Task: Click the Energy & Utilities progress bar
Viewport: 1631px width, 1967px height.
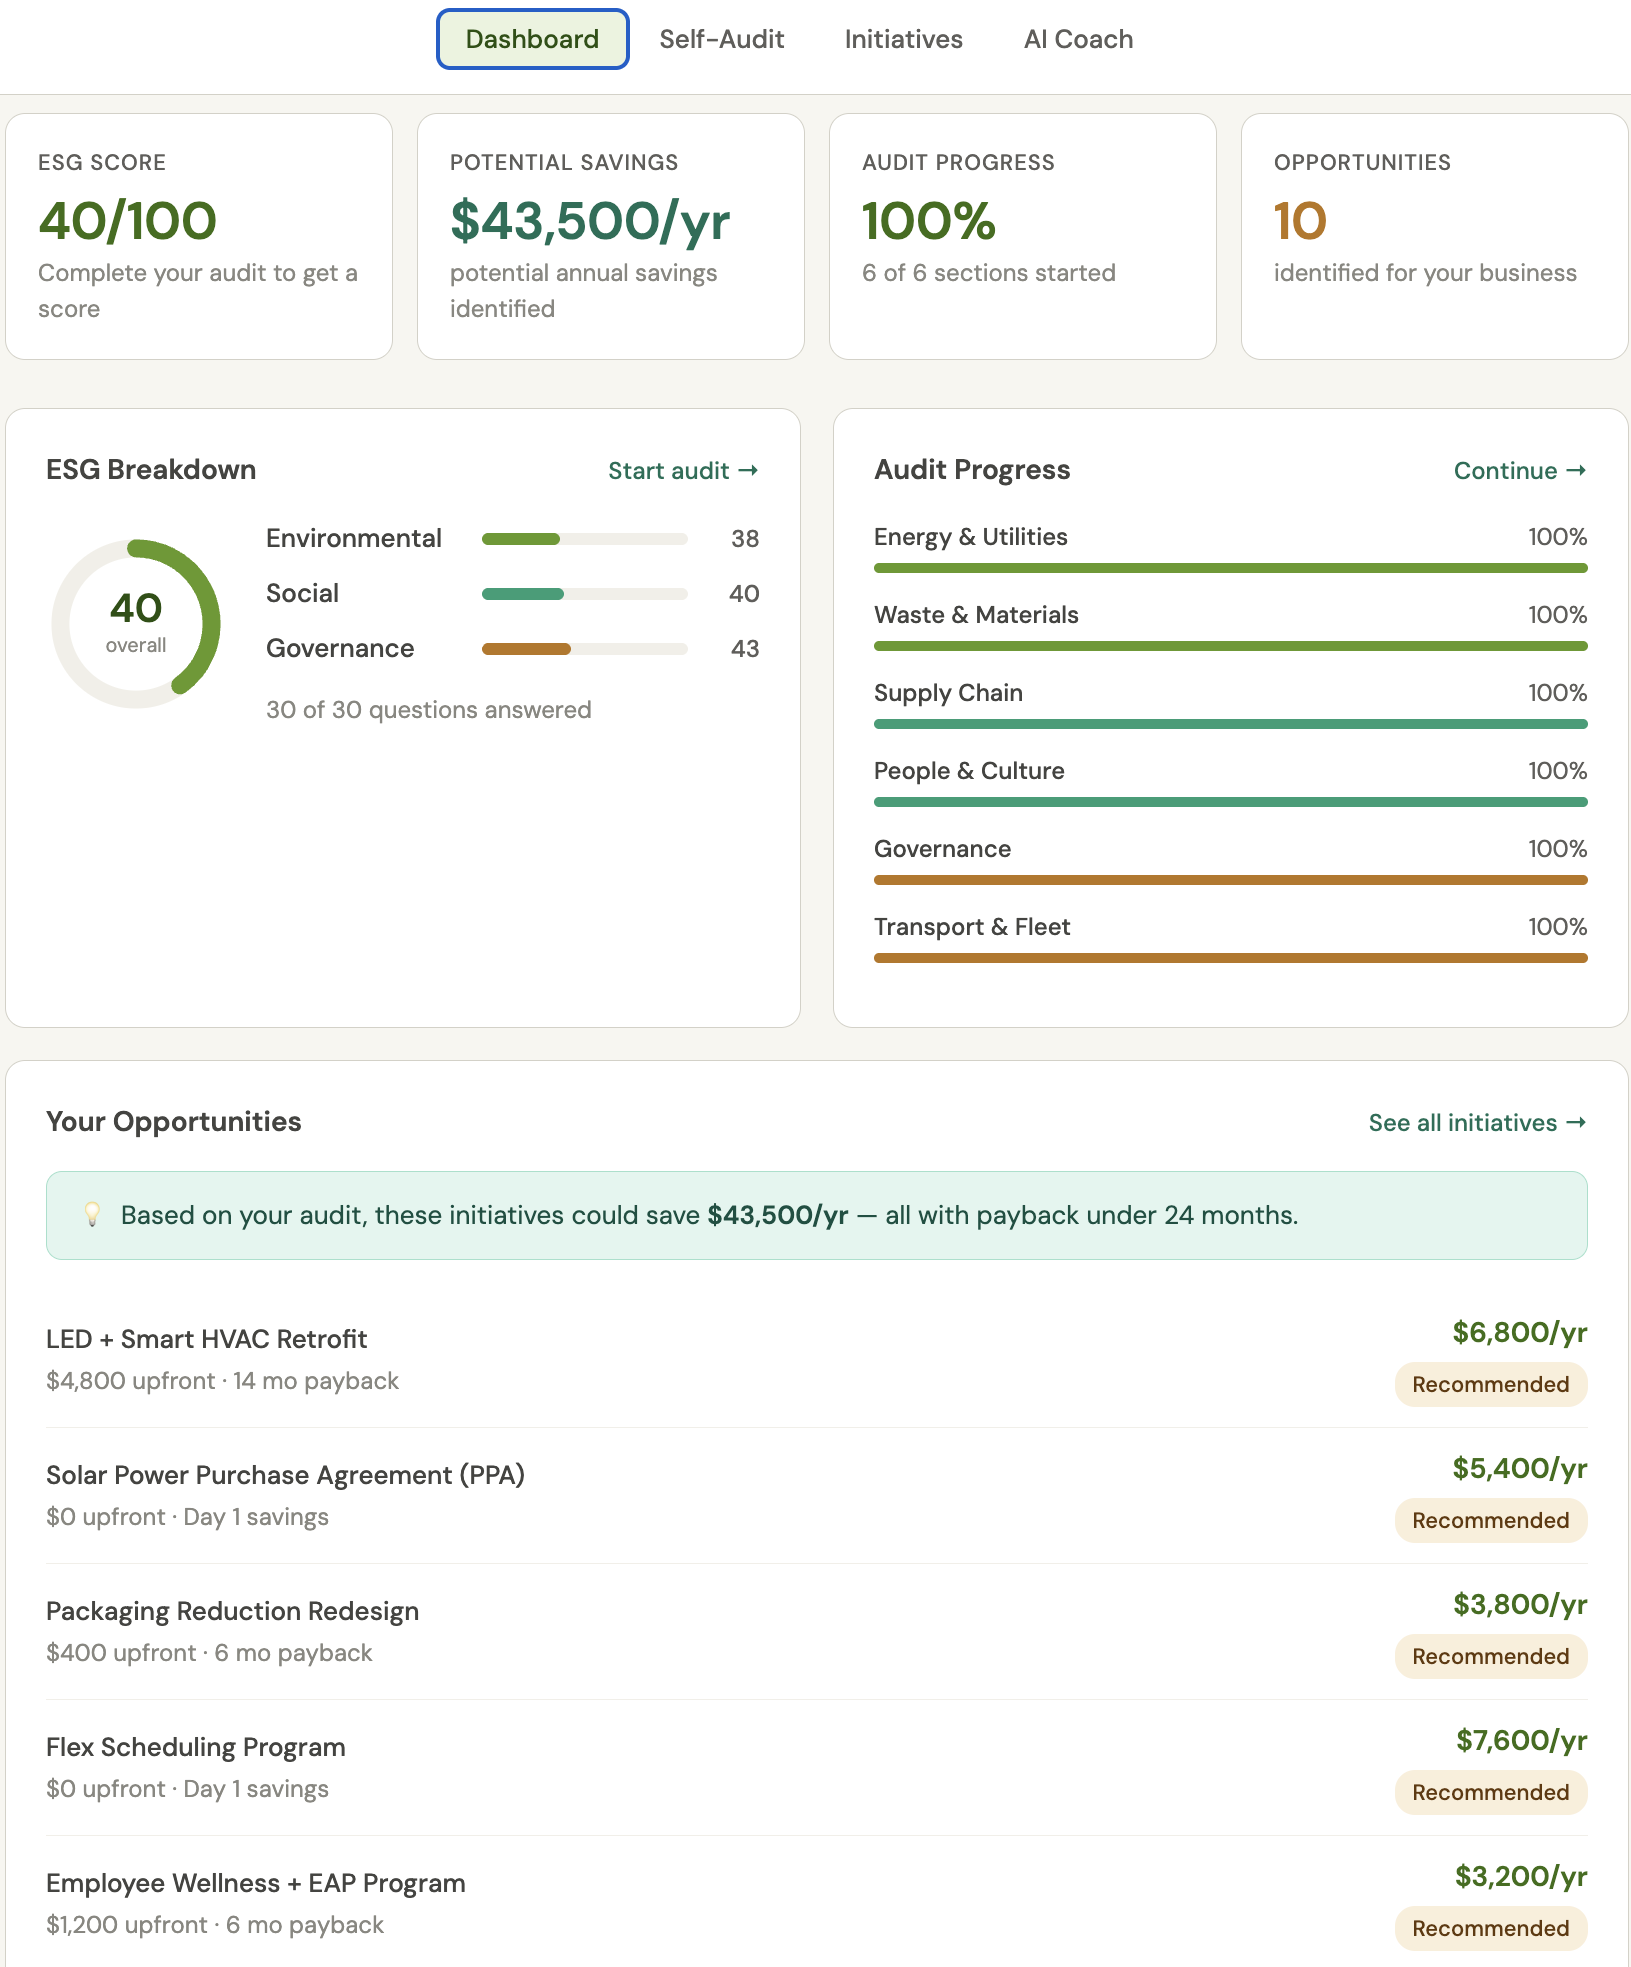Action: point(1230,568)
